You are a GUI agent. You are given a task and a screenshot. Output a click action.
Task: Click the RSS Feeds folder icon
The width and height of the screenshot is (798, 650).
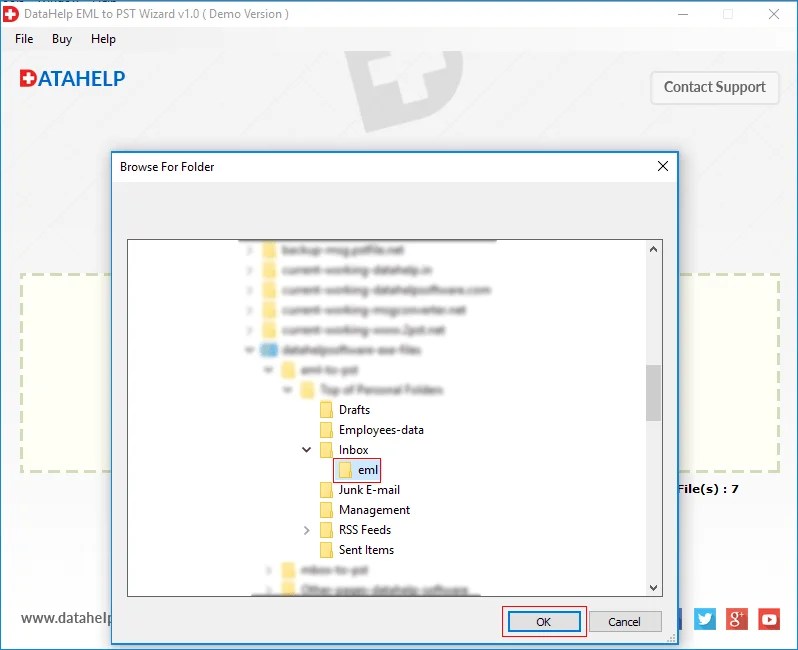pos(326,530)
